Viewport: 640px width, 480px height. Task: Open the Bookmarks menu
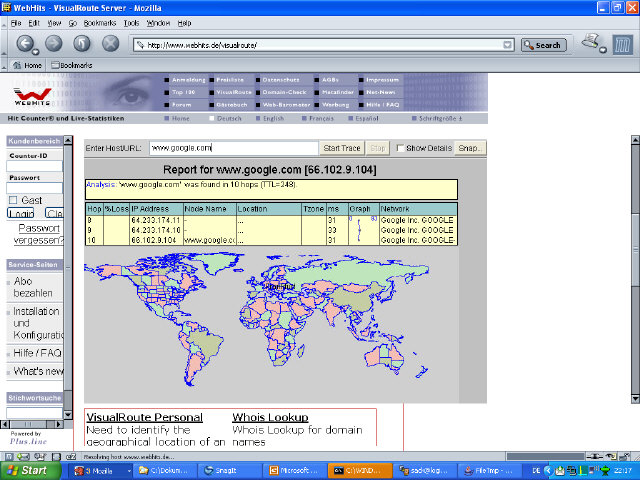pos(100,22)
